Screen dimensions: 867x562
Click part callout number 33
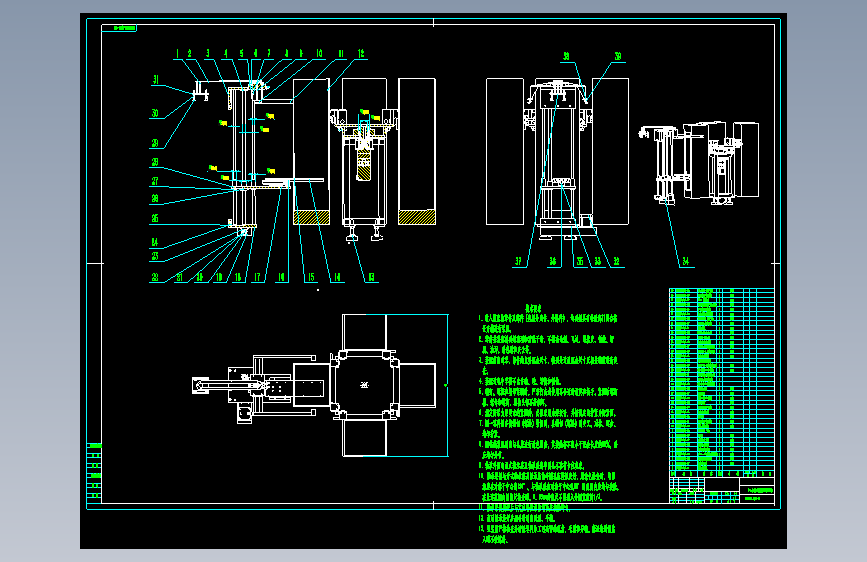598,262
